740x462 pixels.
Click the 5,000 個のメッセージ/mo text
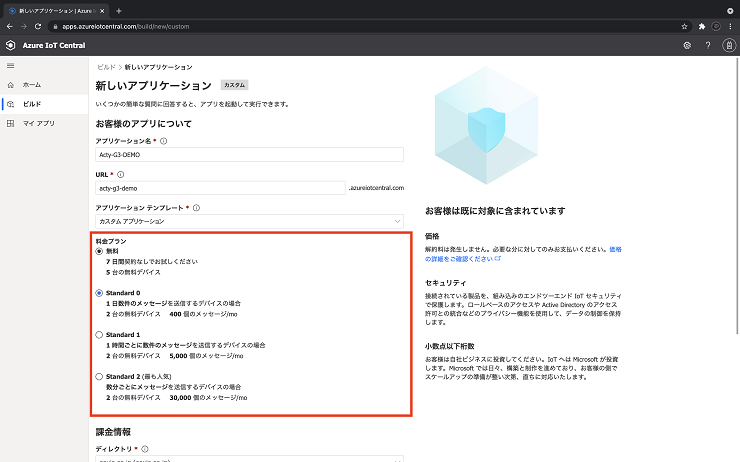pyautogui.click(x=206, y=356)
